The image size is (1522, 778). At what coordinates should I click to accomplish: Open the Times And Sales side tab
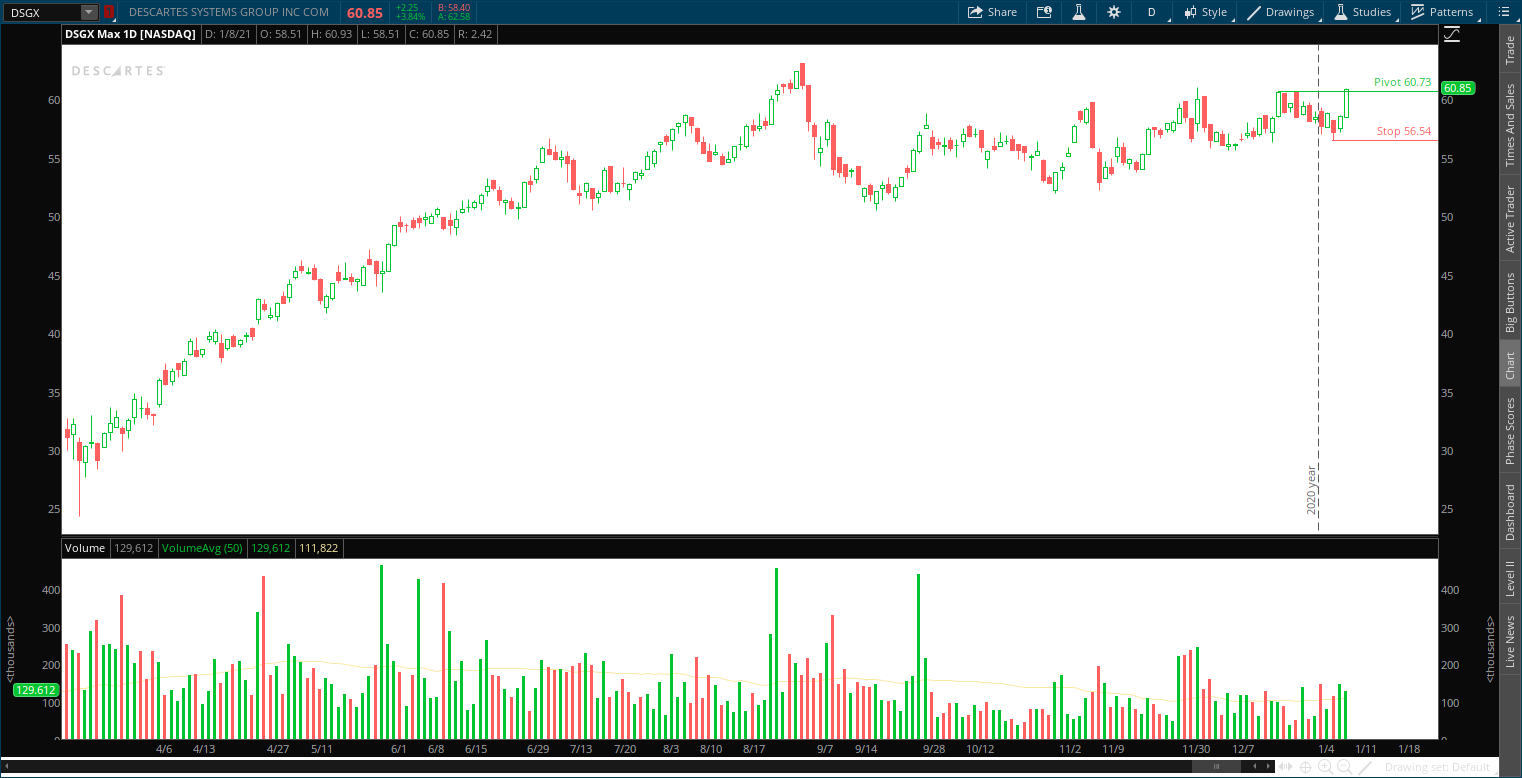(x=1510, y=124)
